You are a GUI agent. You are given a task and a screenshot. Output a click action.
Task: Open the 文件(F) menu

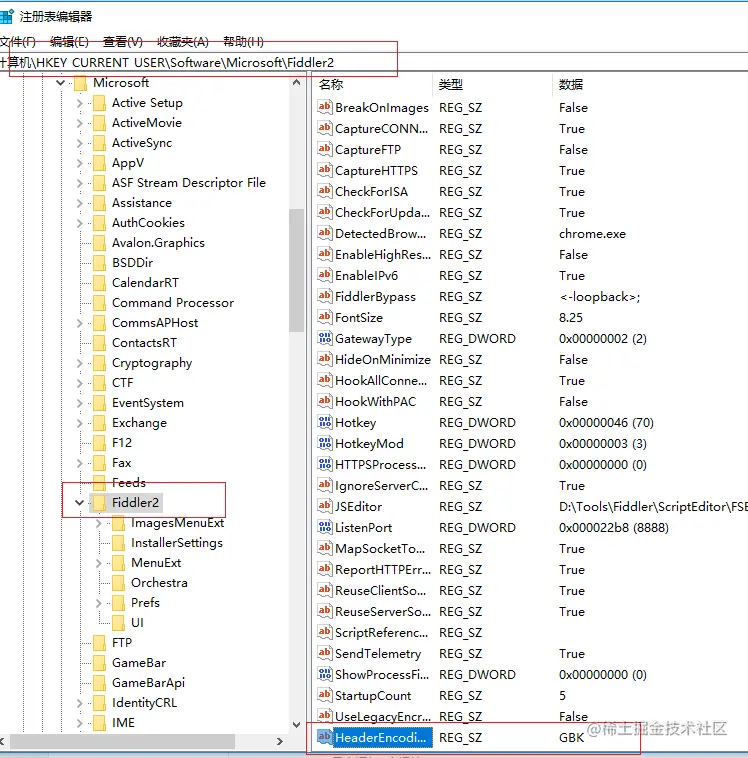click(x=18, y=42)
